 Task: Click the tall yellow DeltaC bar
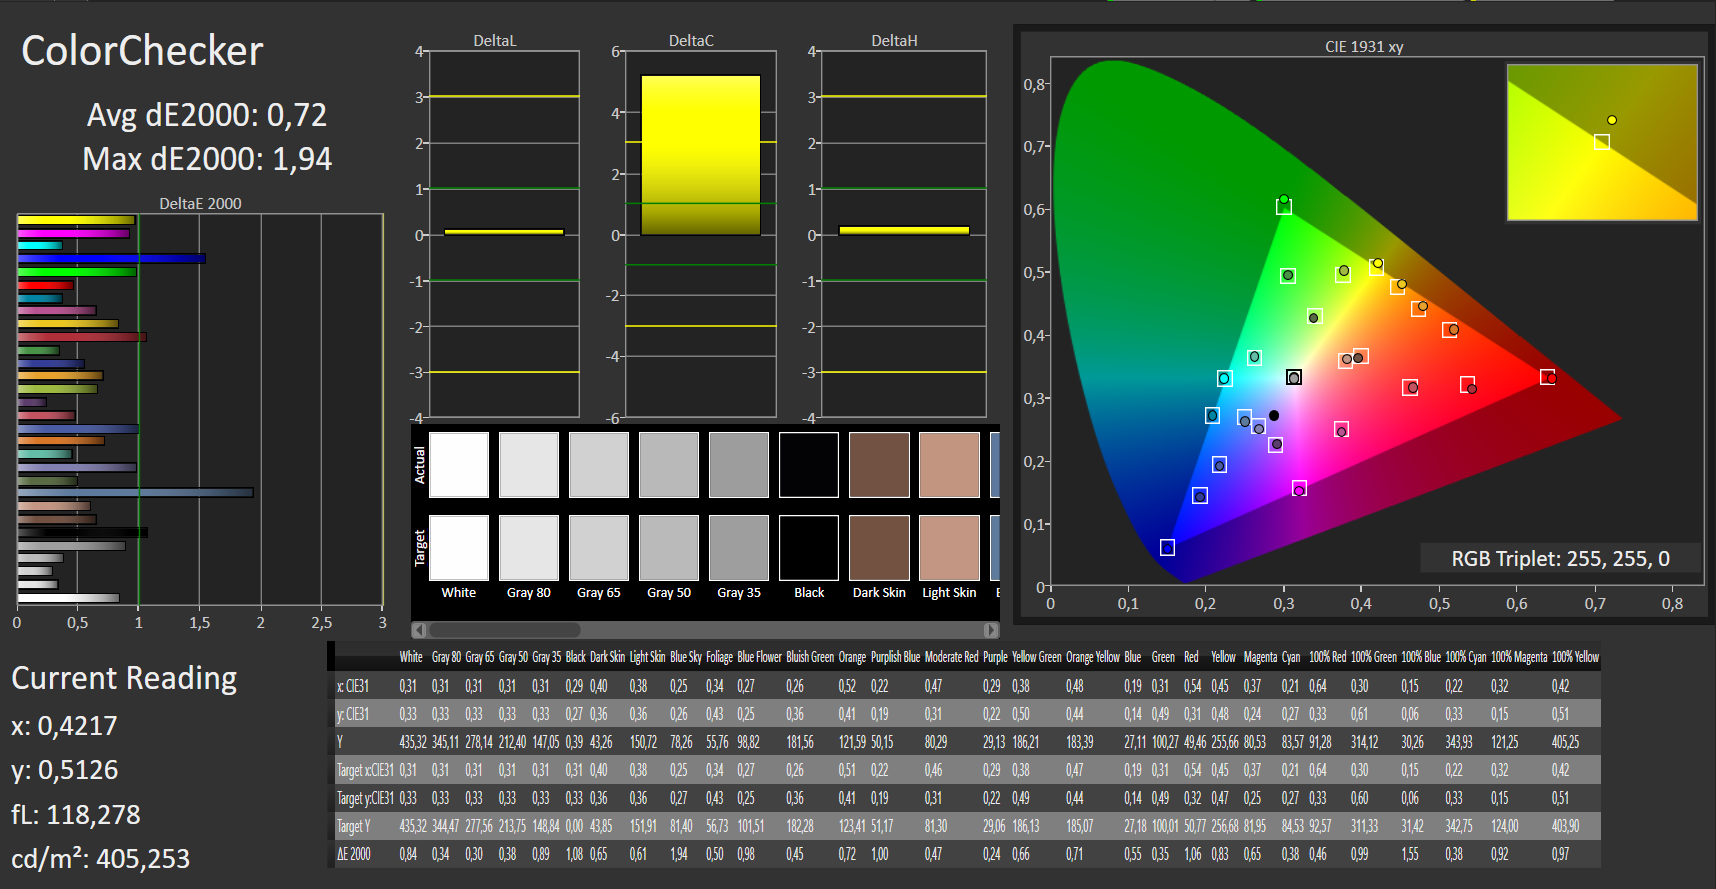click(x=700, y=155)
